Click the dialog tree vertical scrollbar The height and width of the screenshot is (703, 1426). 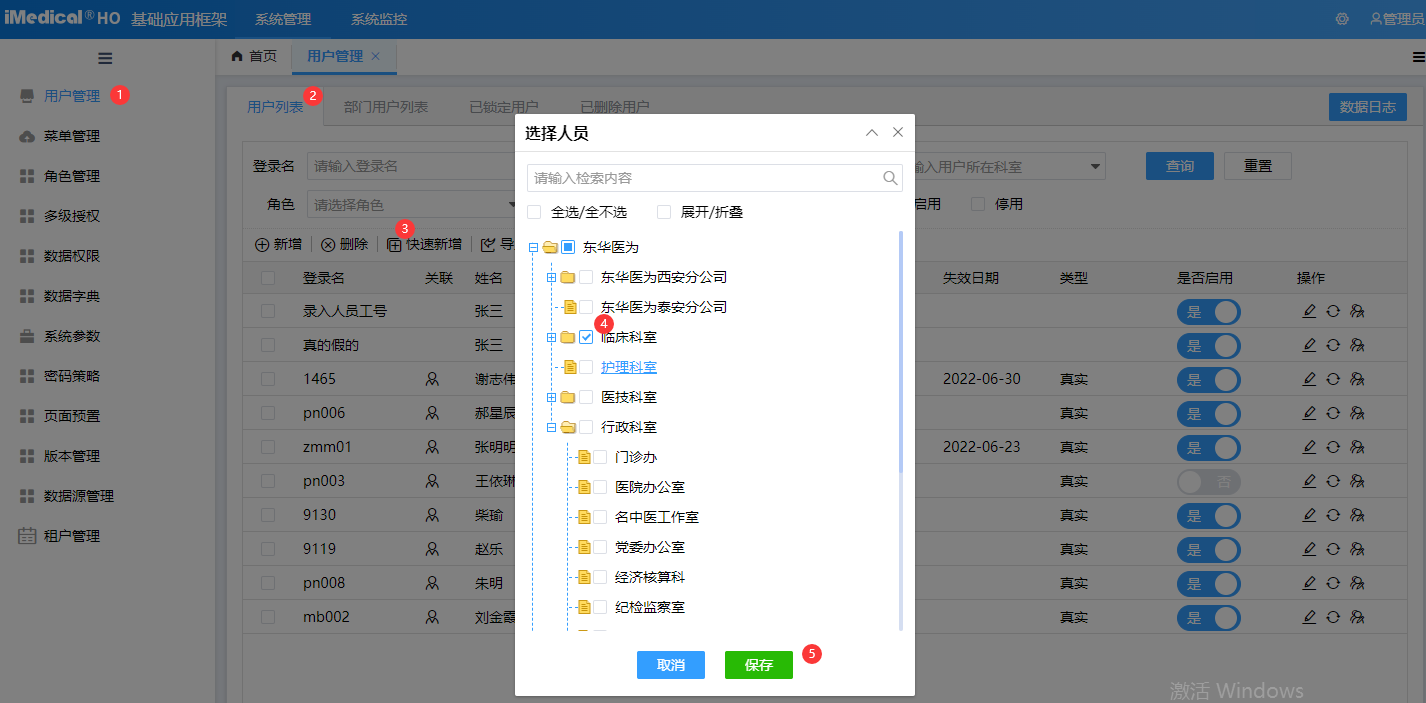[901, 350]
